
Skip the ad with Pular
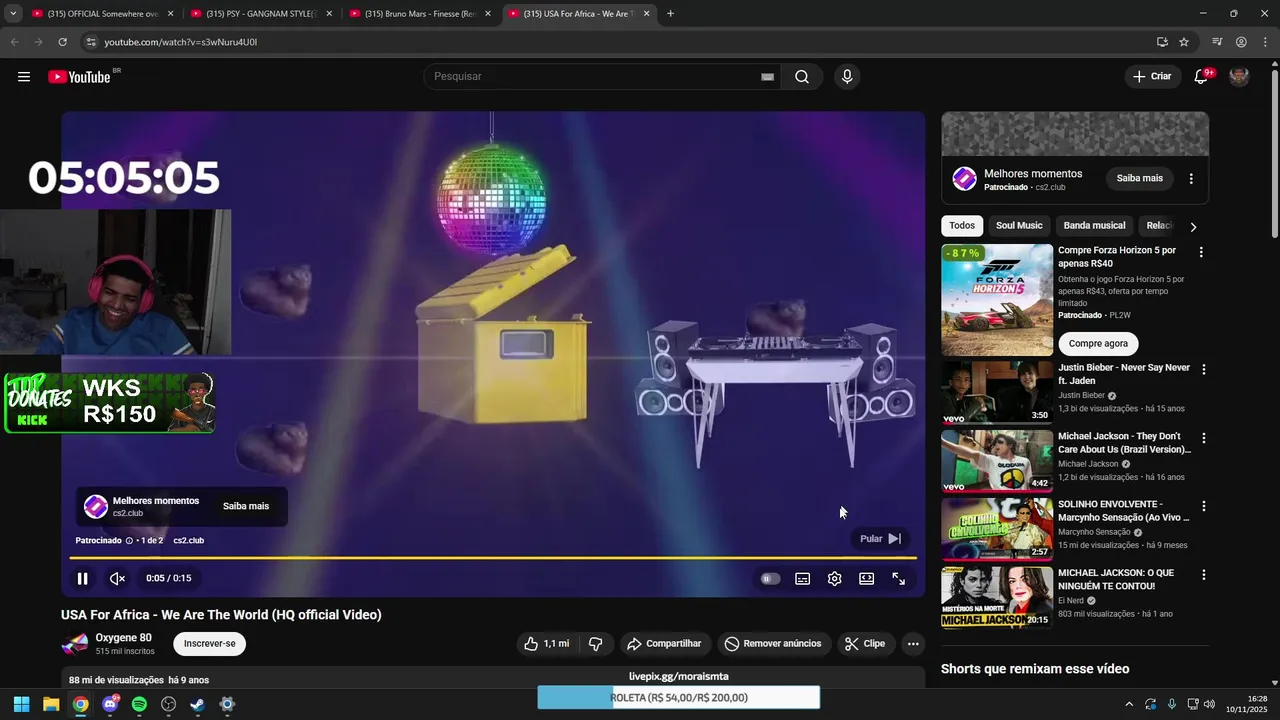[880, 539]
